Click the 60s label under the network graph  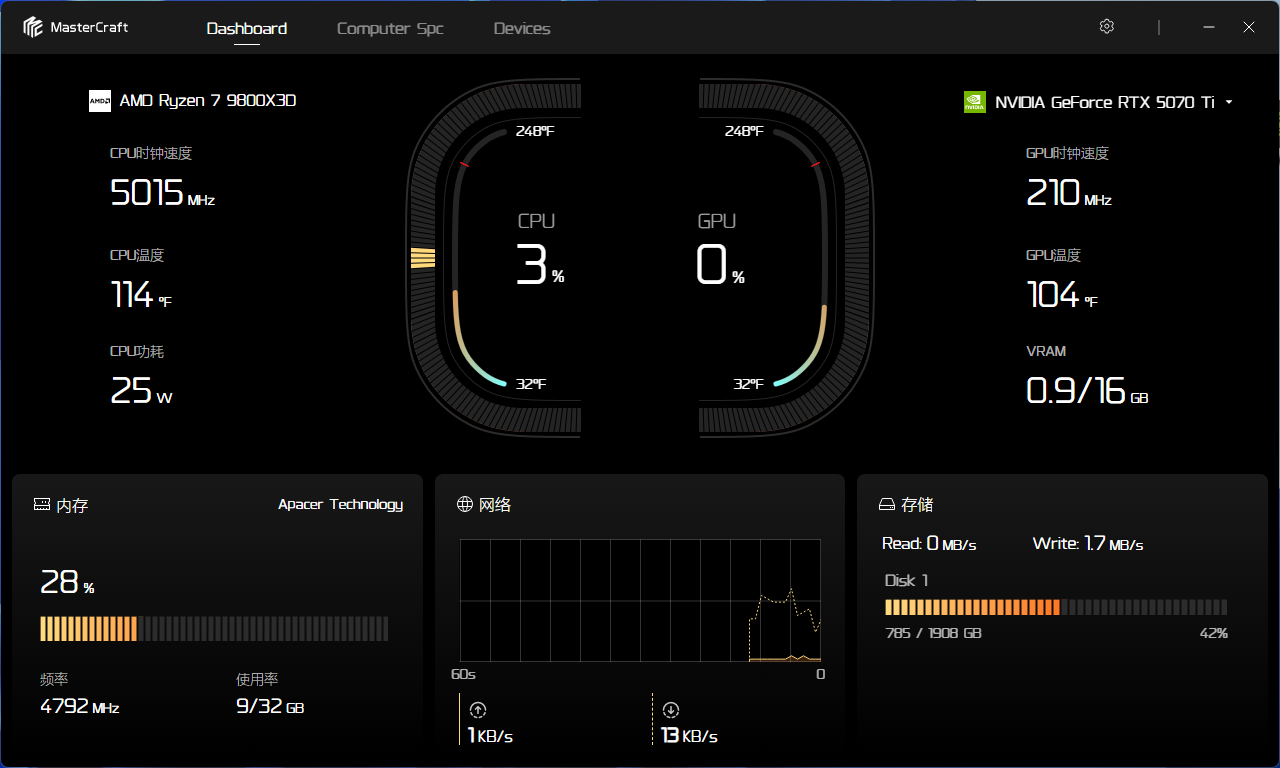463,674
